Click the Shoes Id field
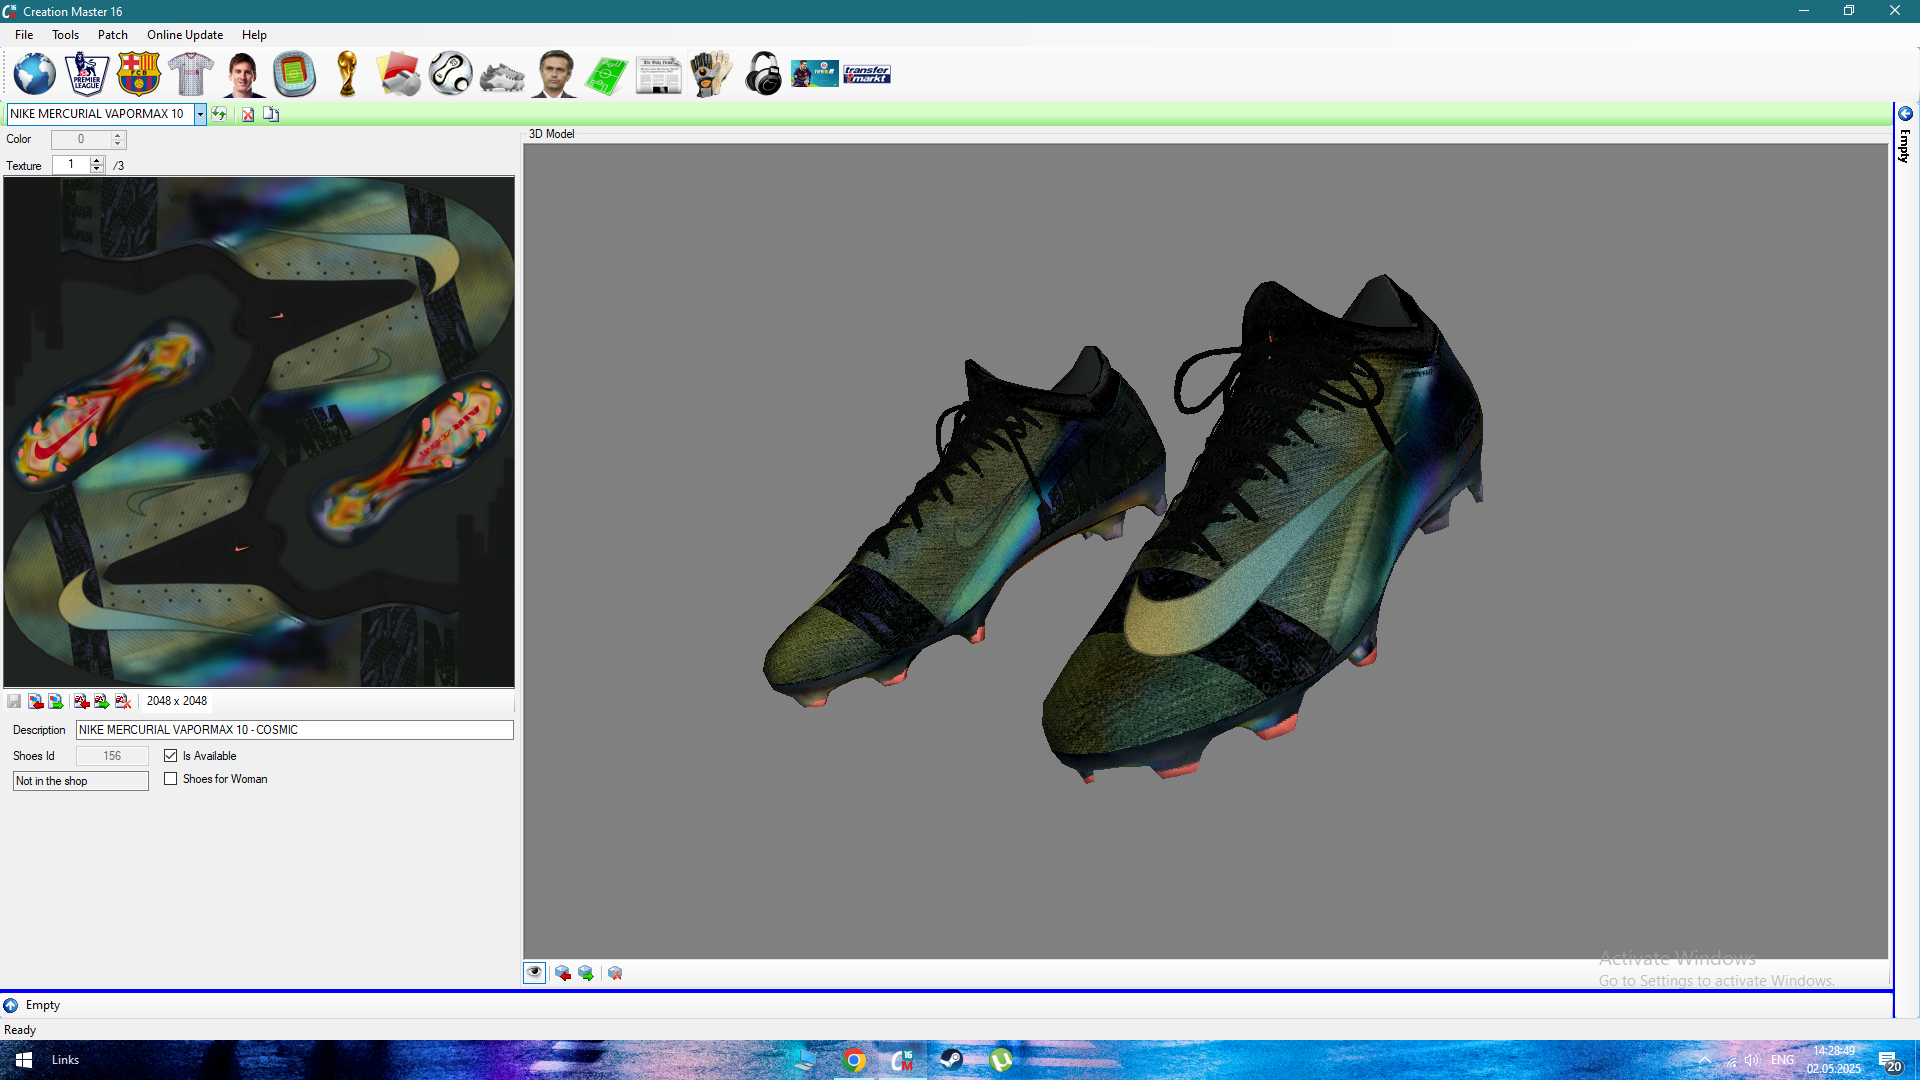The height and width of the screenshot is (1080, 1920). (x=112, y=756)
